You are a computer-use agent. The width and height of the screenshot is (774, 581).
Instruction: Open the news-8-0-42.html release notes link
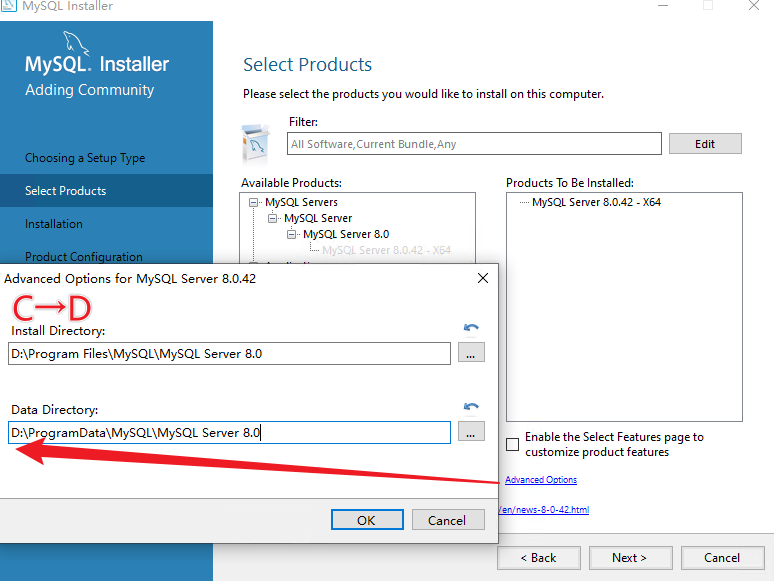(x=543, y=509)
